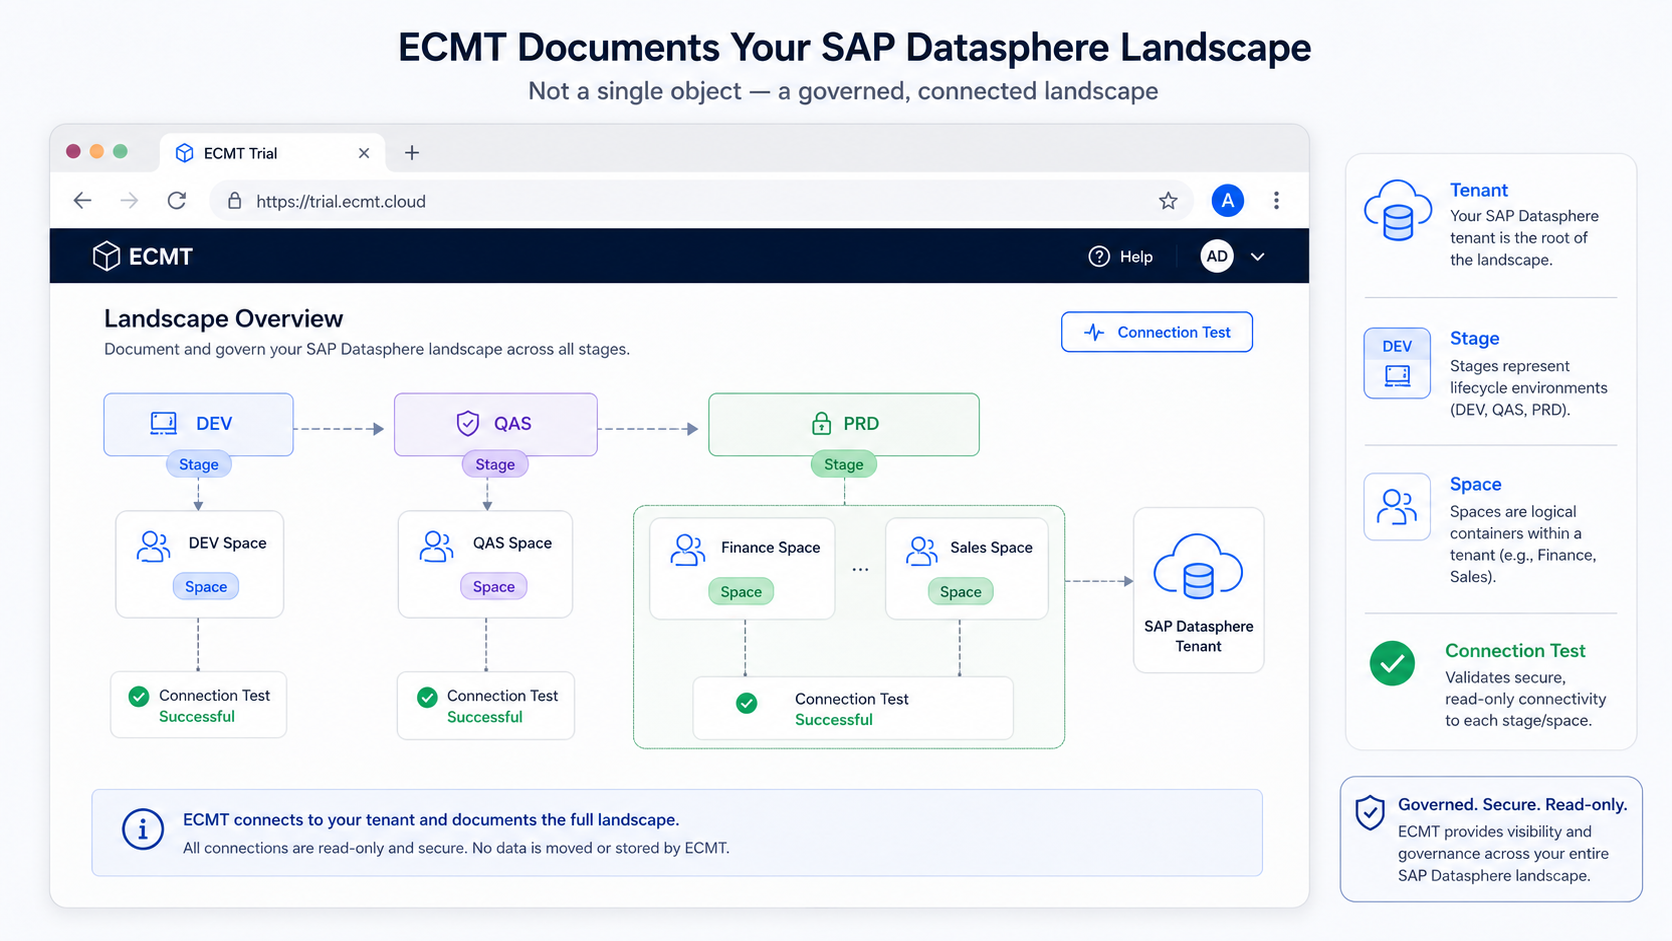The width and height of the screenshot is (1672, 941).
Task: Click Connection Test heading in legend
Action: pyautogui.click(x=1515, y=651)
